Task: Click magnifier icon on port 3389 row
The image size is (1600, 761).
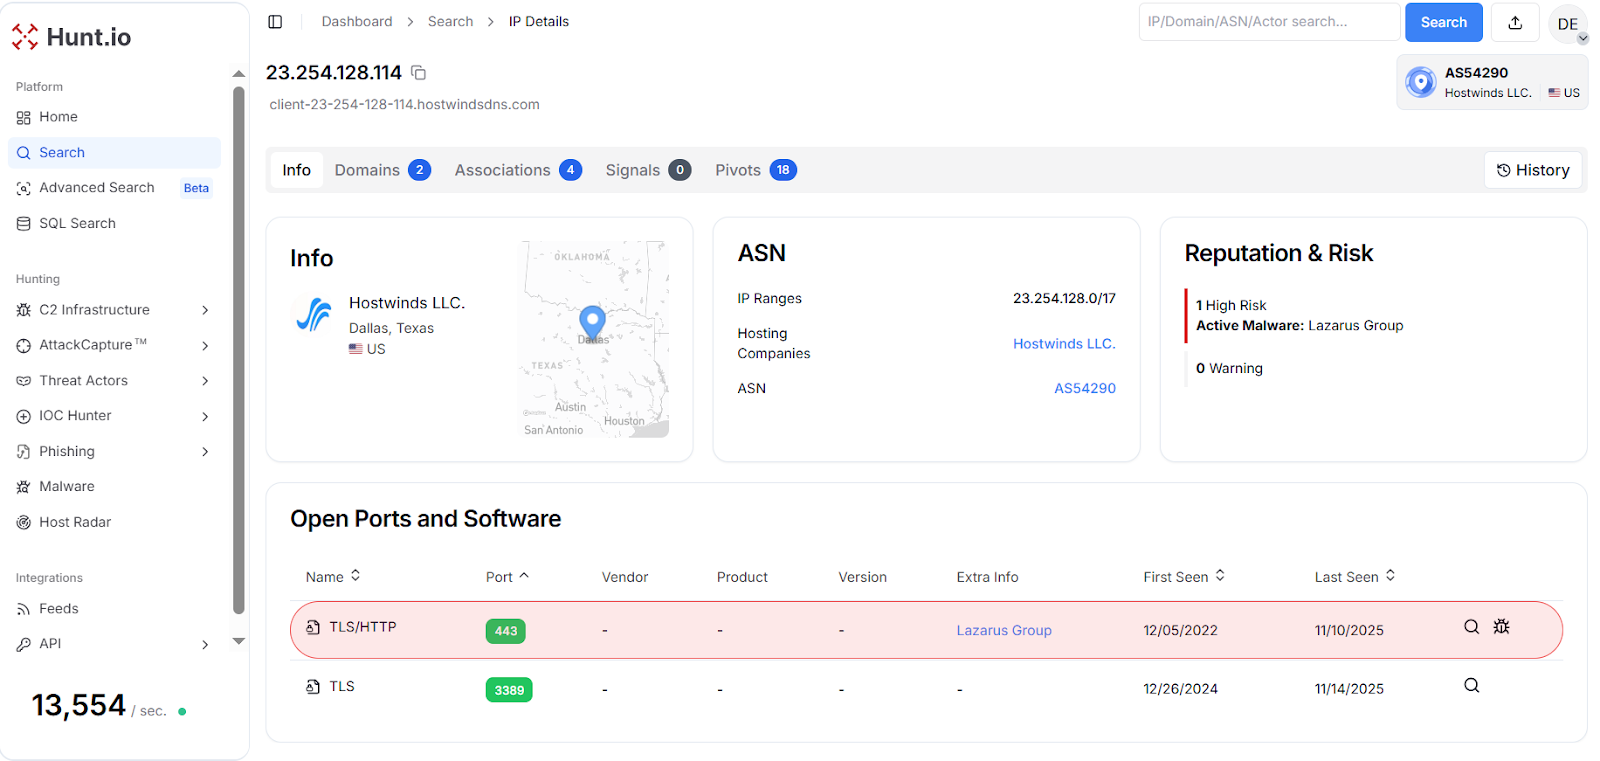Action: pyautogui.click(x=1471, y=686)
